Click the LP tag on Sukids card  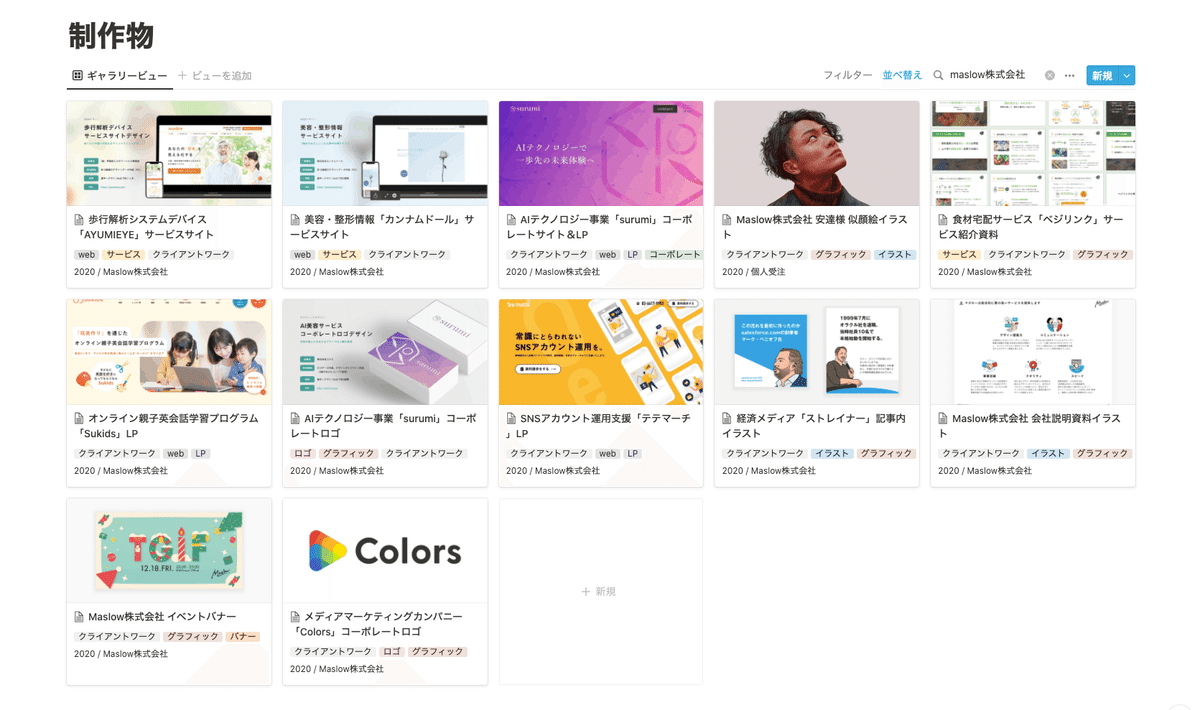coord(200,454)
